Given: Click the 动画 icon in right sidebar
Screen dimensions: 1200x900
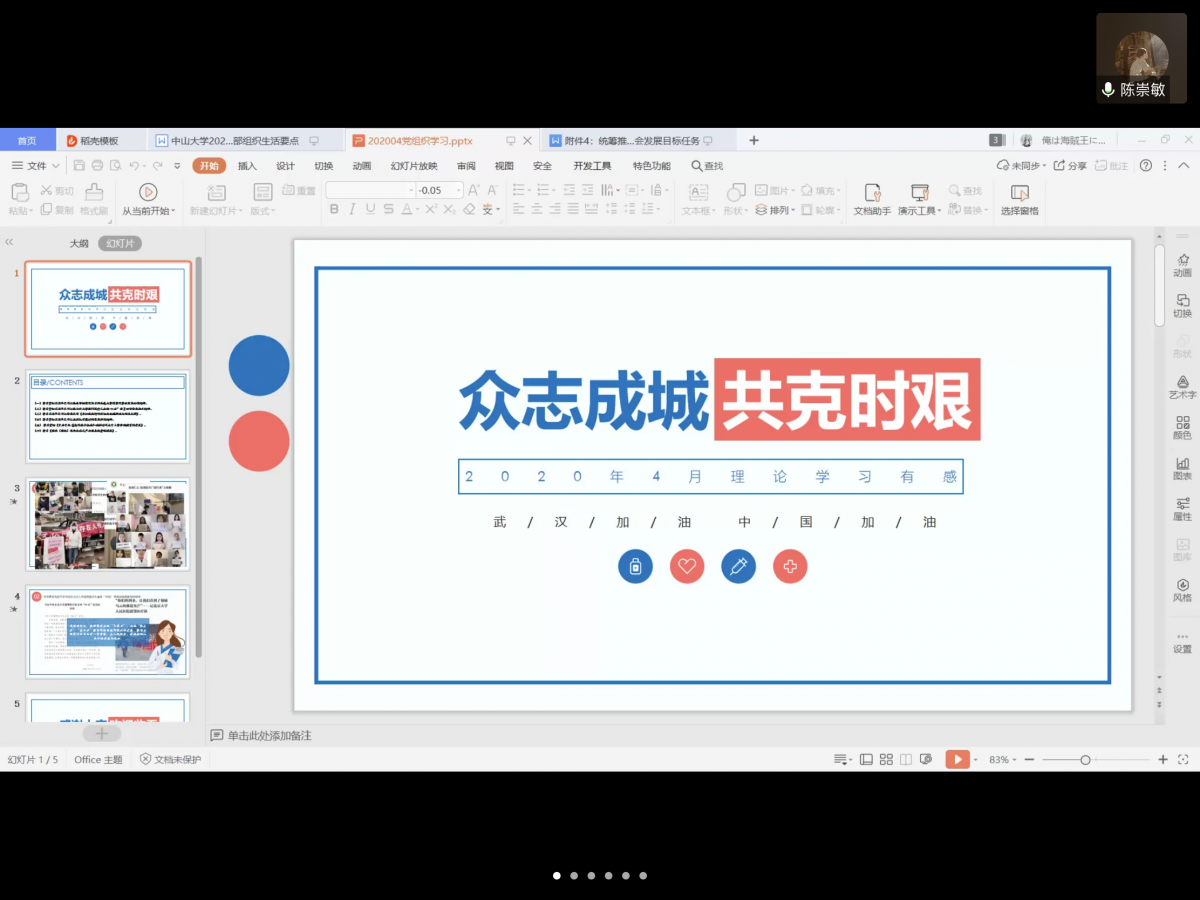Looking at the screenshot, I should 1182,265.
